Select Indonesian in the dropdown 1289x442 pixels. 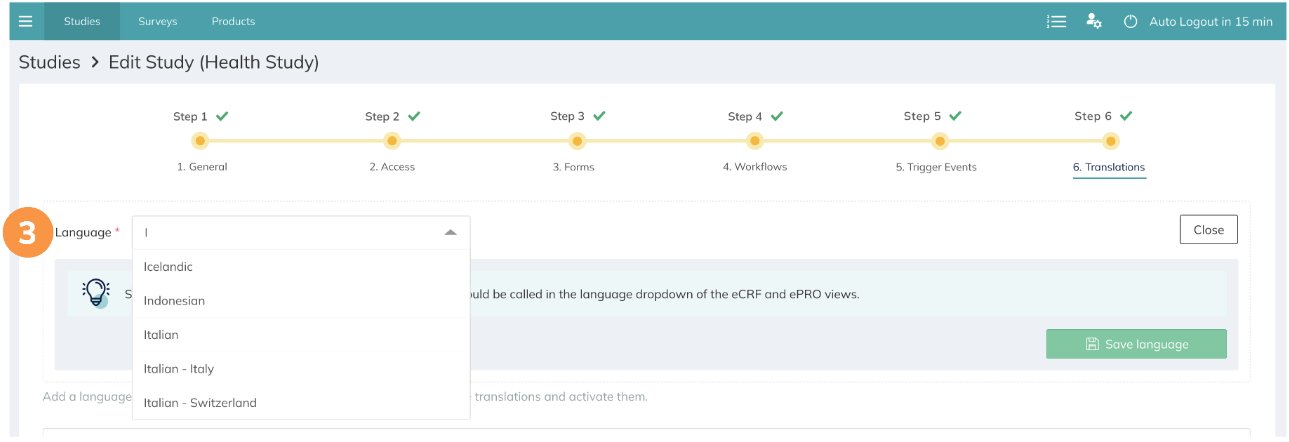click(174, 301)
